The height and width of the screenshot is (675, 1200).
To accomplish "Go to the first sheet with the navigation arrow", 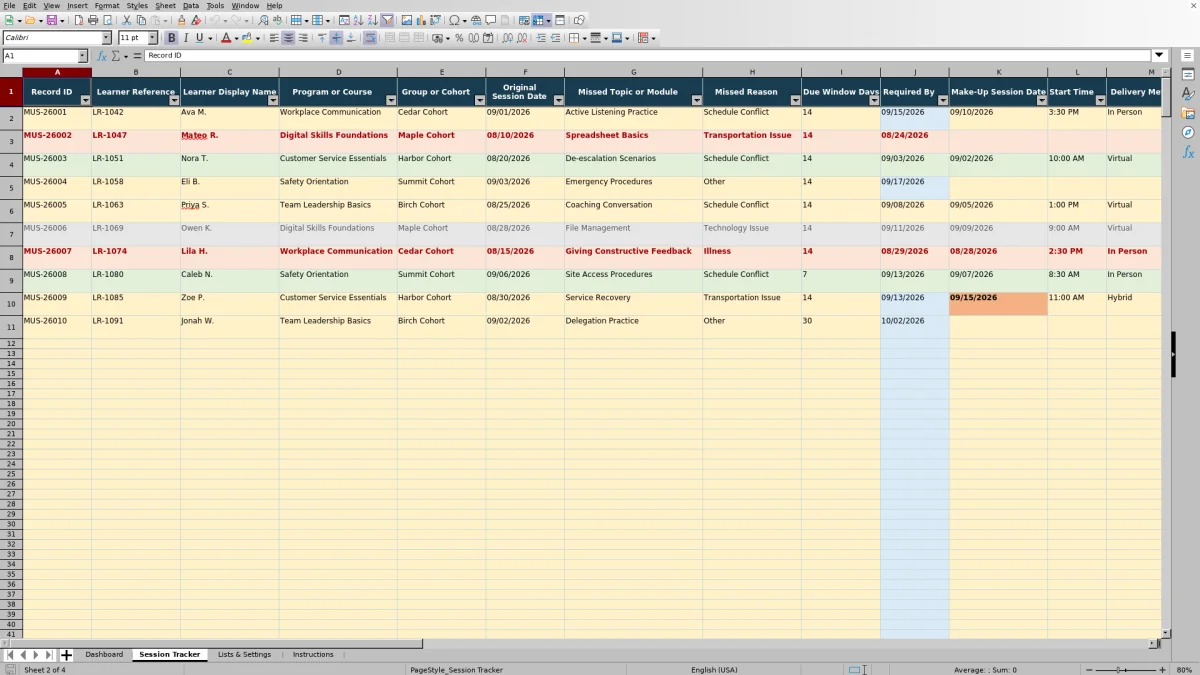I will tap(9, 655).
